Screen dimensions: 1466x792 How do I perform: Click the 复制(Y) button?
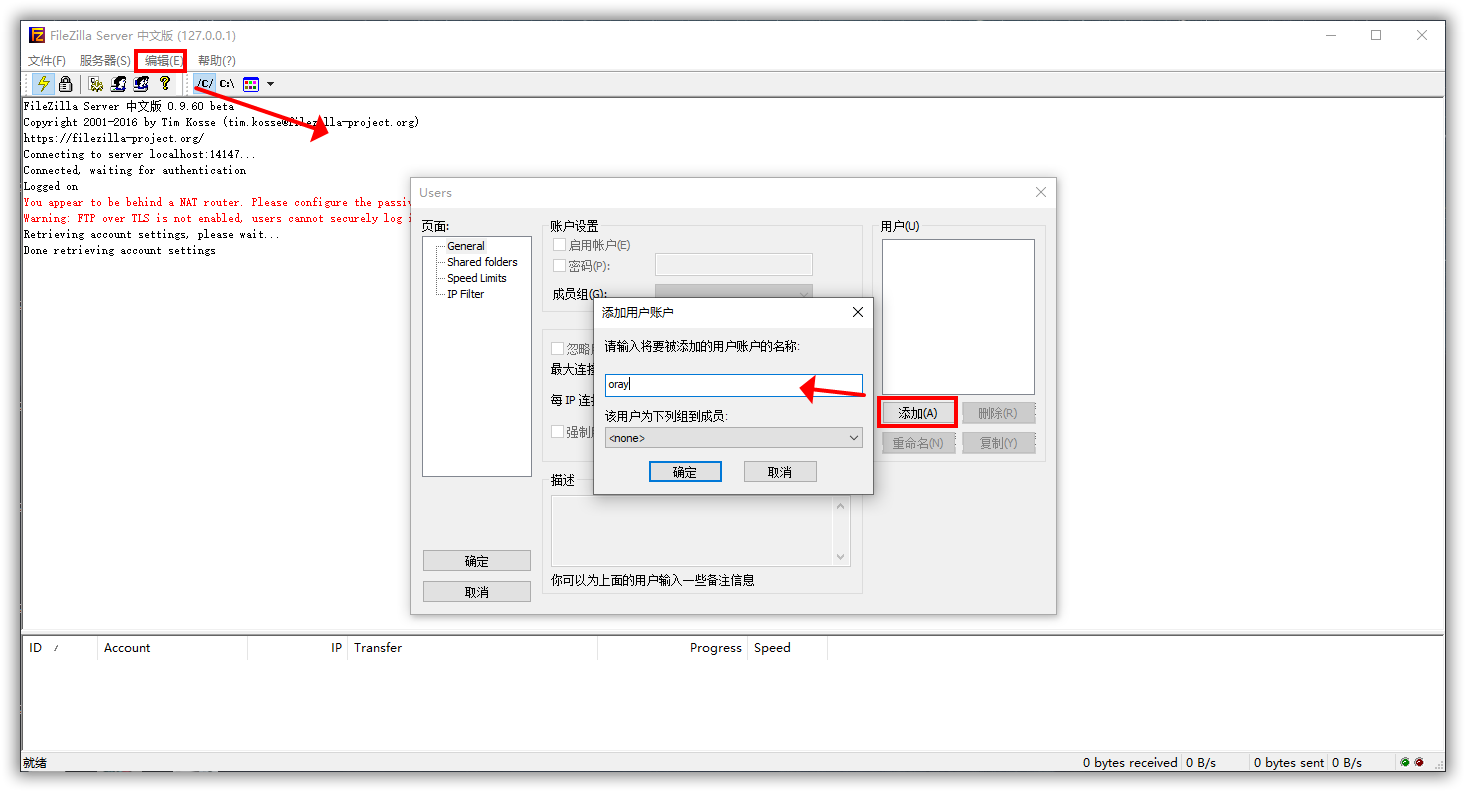(x=998, y=443)
